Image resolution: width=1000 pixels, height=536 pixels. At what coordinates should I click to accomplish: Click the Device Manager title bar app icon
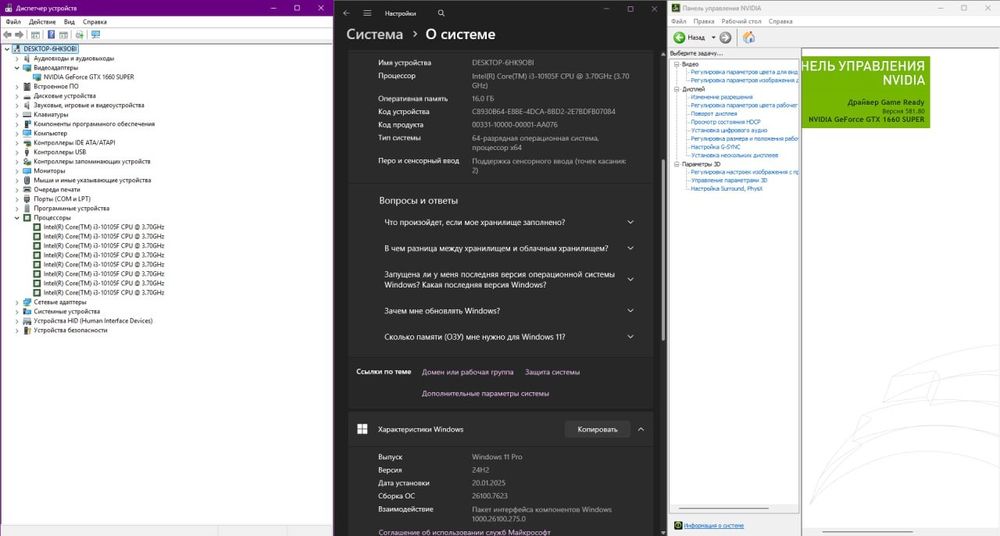7,8
